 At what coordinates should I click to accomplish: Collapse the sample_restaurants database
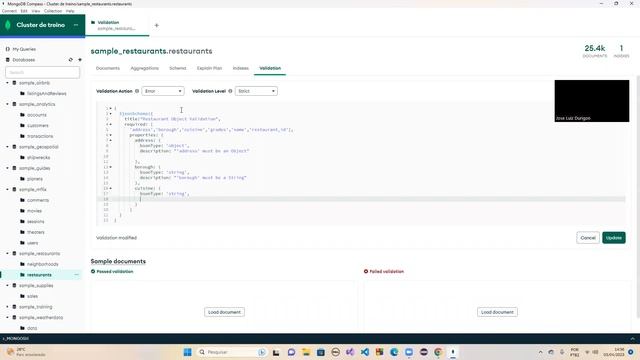pyautogui.click(x=7, y=253)
